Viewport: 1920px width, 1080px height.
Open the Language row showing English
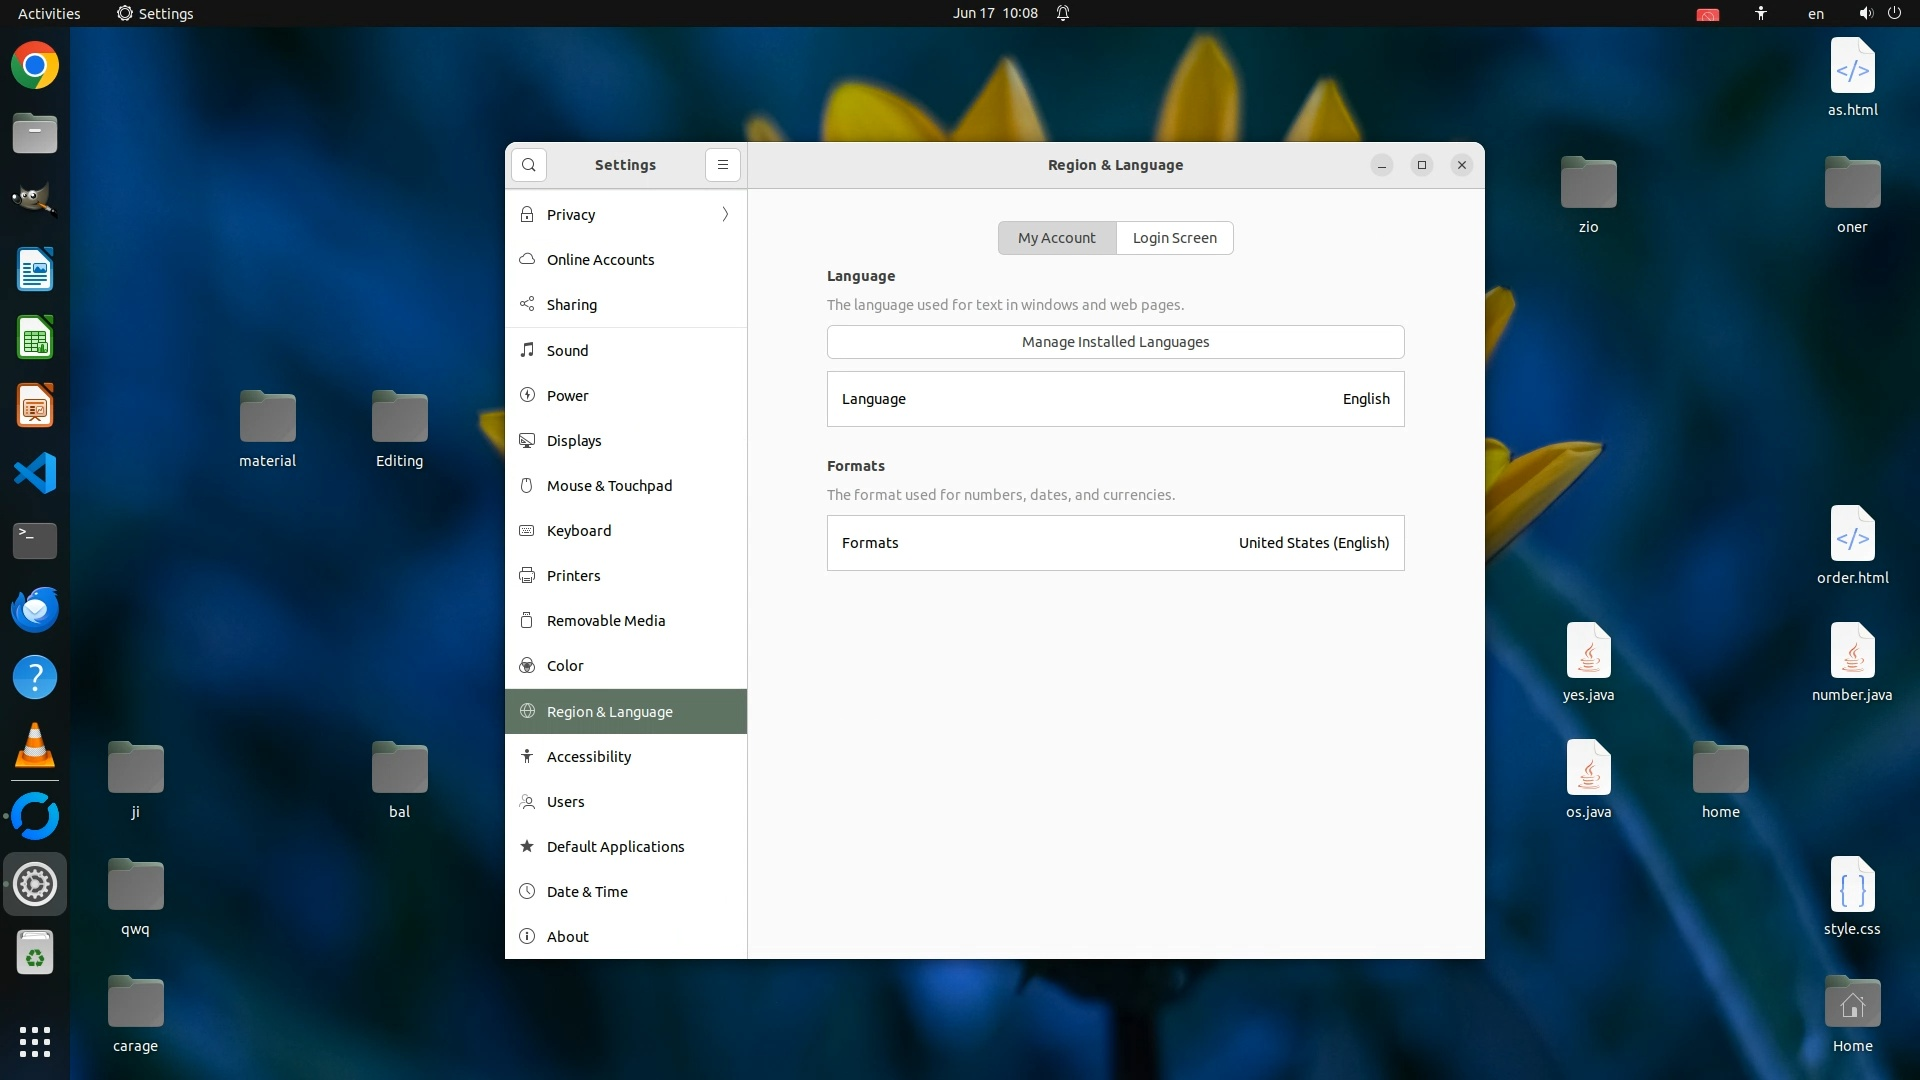[1115, 399]
